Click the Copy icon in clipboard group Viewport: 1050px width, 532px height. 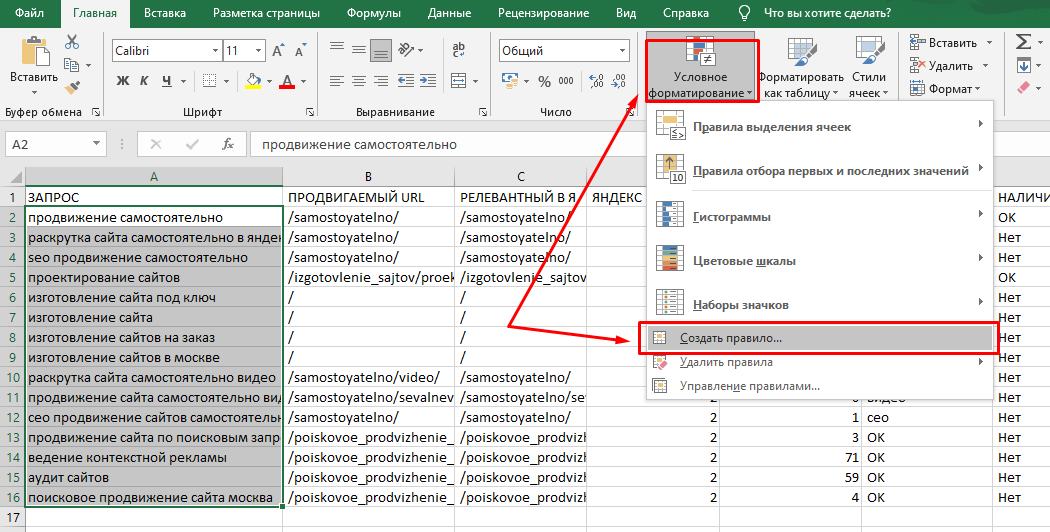[x=72, y=65]
